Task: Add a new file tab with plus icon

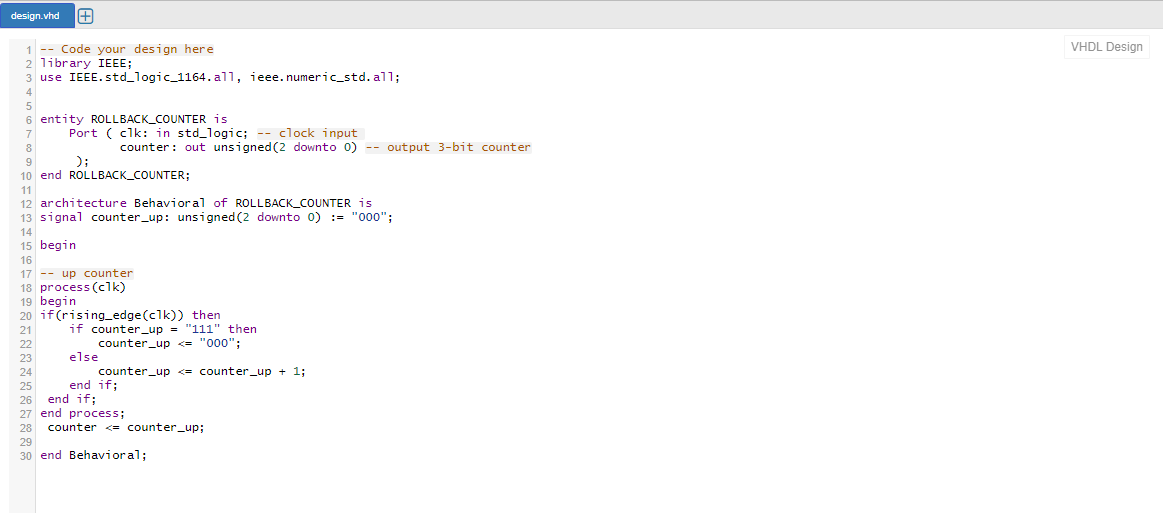Action: tap(85, 16)
